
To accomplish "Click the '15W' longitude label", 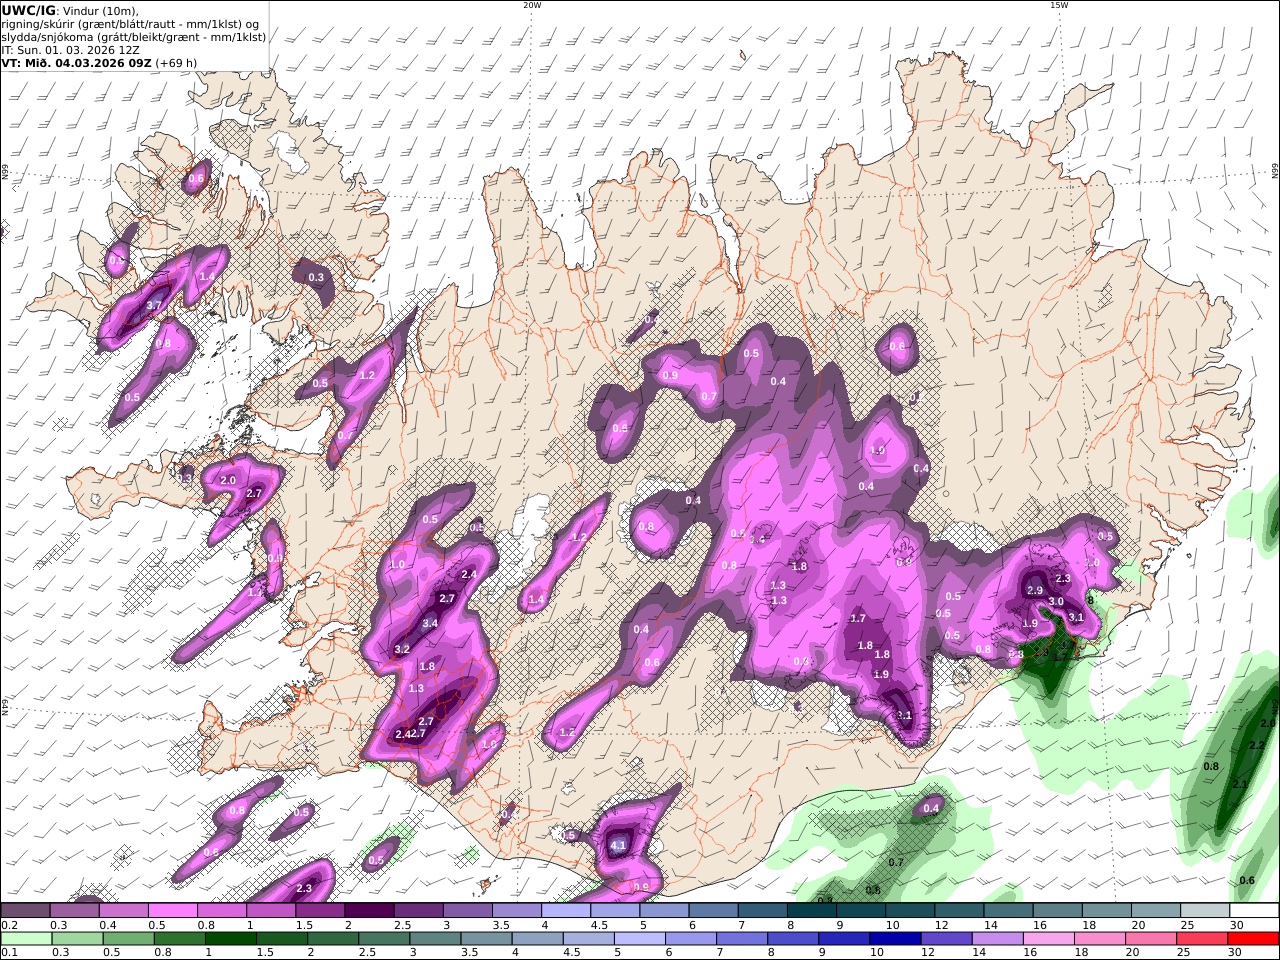I will [x=1059, y=5].
